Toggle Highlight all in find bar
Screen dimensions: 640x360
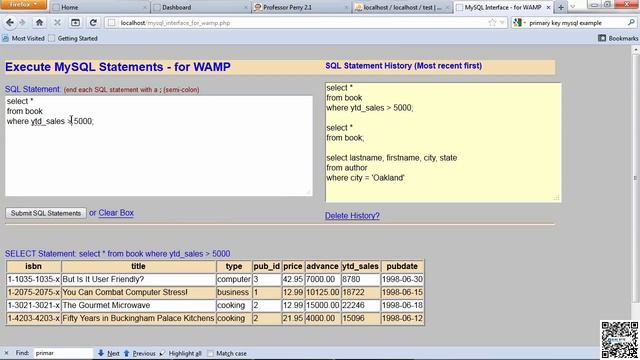(x=180, y=353)
